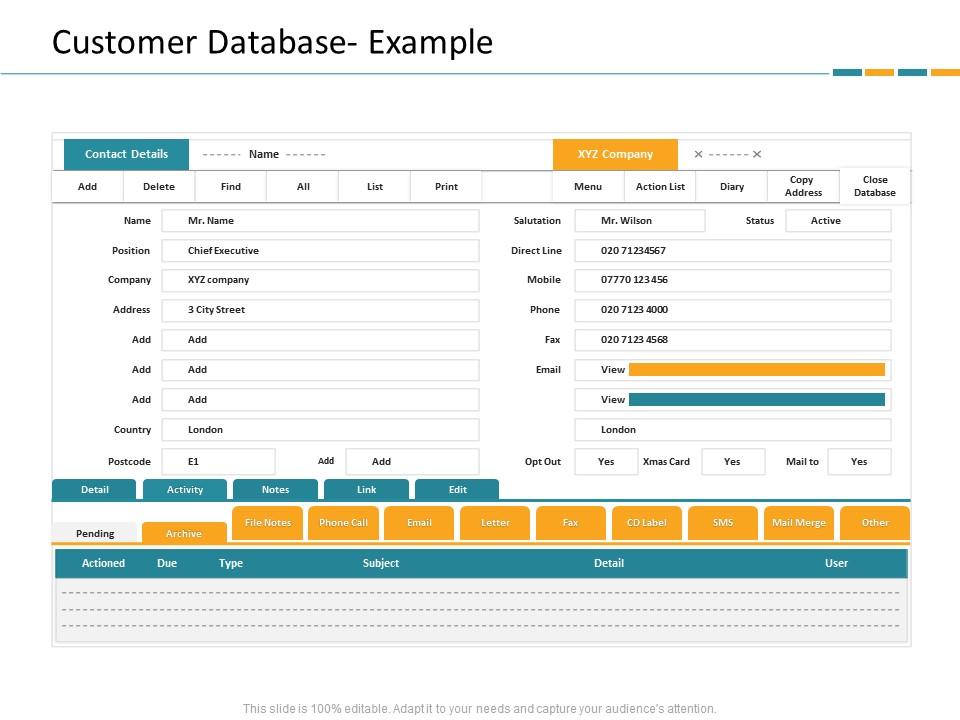Open the Status field showing Active
Screen dimensions: 960x720
[837, 221]
